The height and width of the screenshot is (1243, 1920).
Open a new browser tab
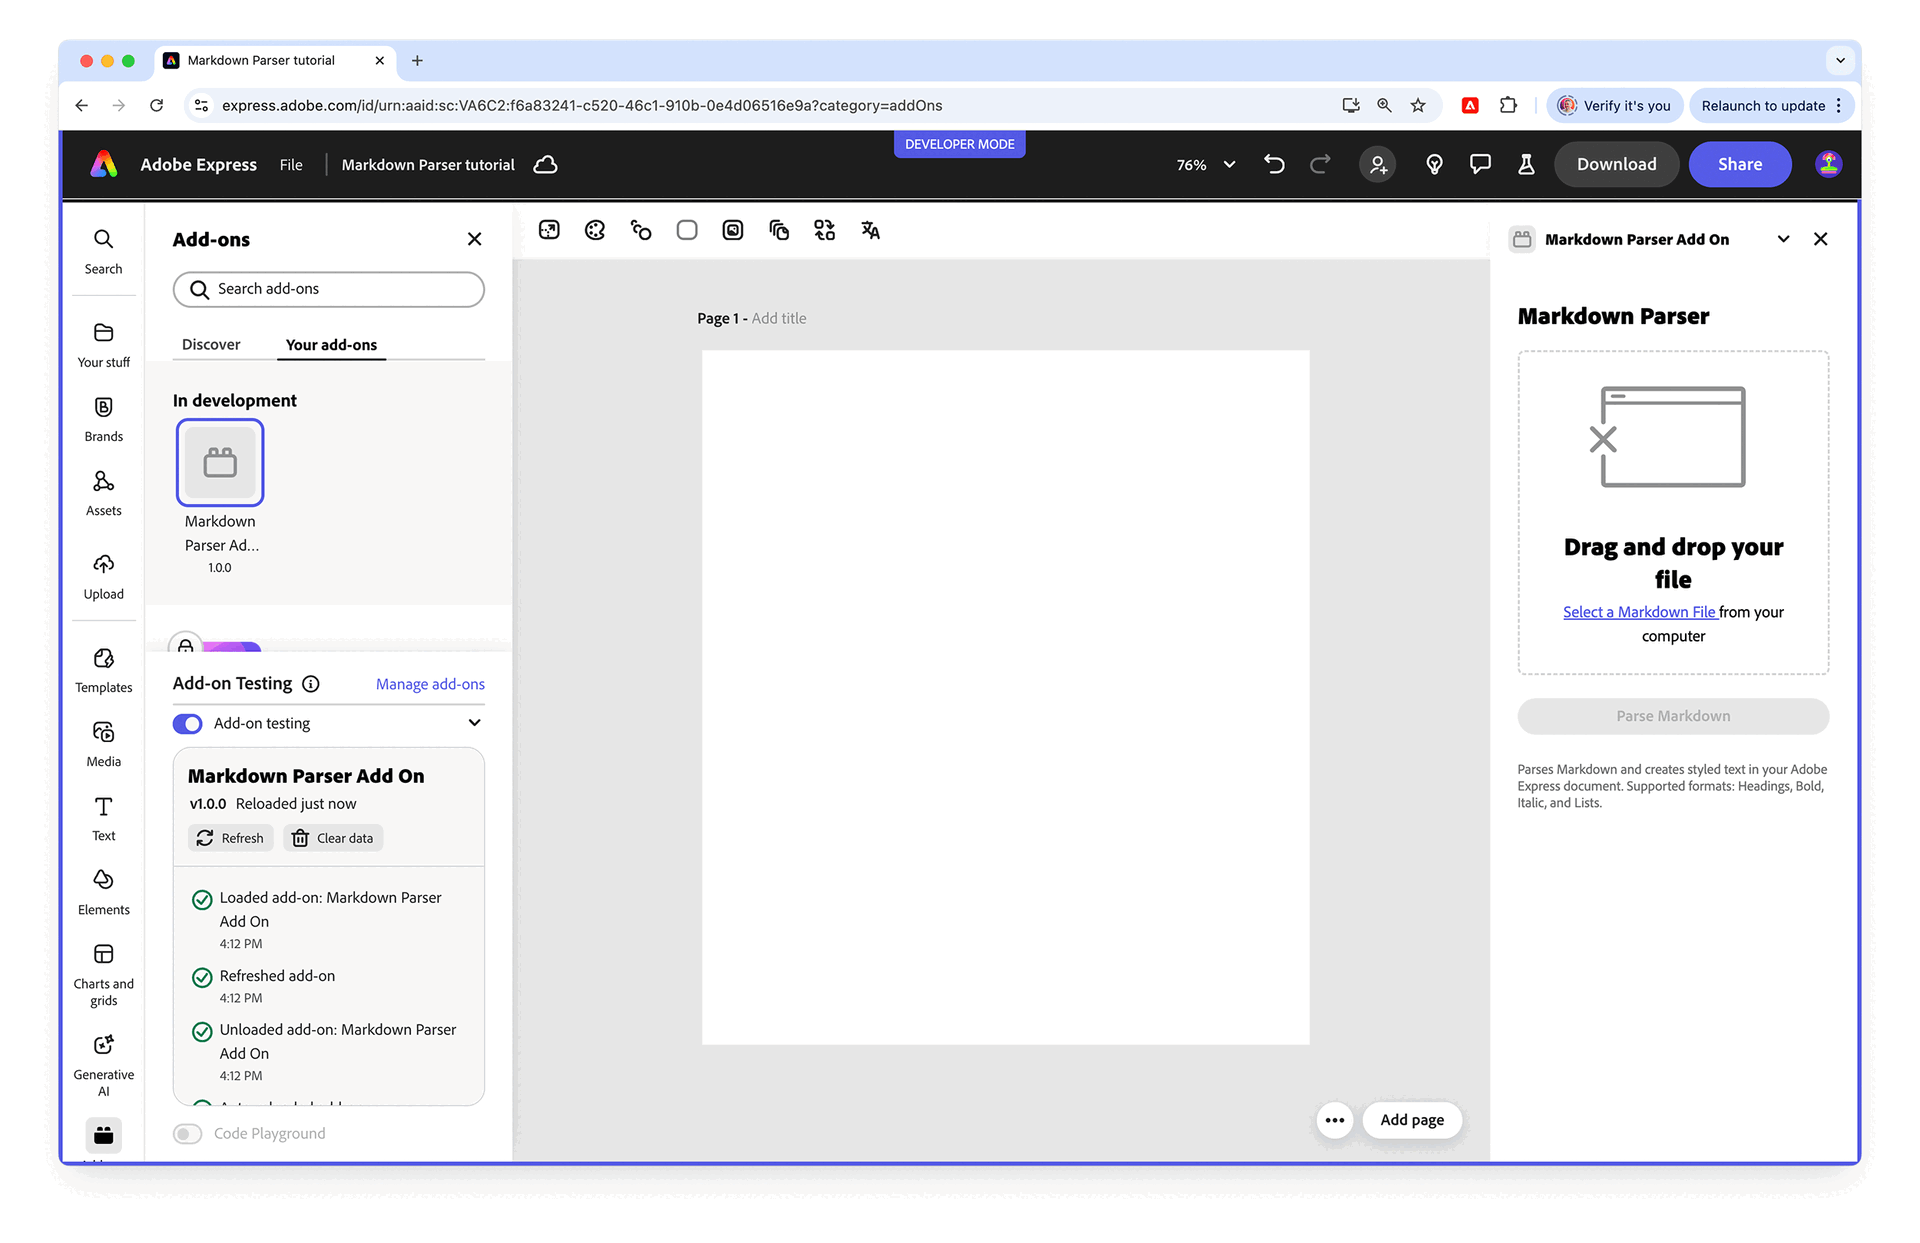[417, 60]
